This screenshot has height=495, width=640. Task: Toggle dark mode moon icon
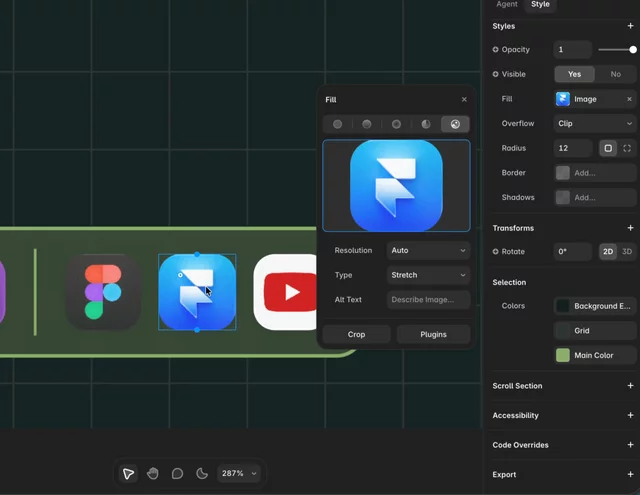point(202,473)
